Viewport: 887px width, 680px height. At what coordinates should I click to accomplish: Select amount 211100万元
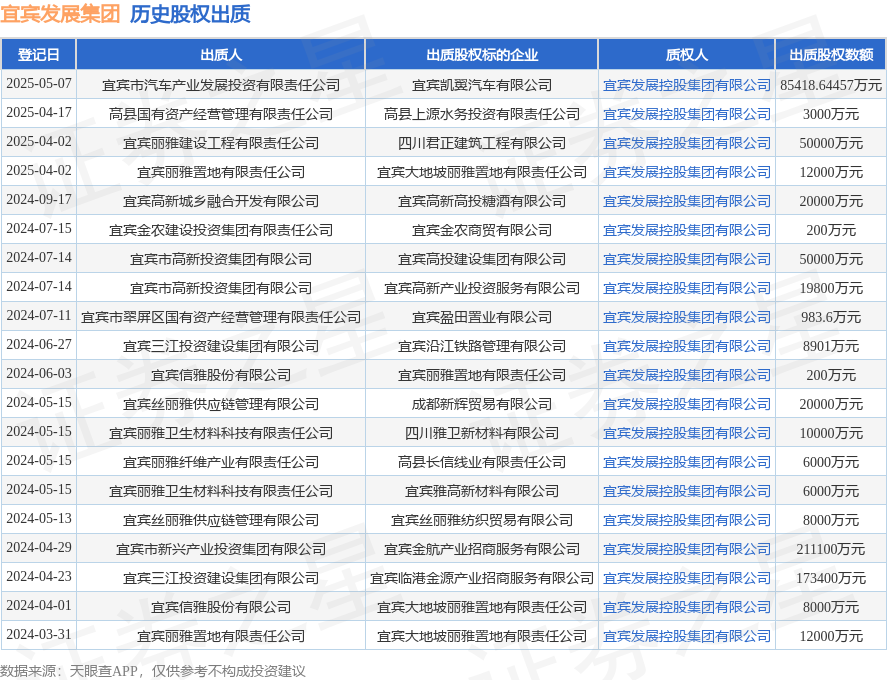(x=831, y=549)
